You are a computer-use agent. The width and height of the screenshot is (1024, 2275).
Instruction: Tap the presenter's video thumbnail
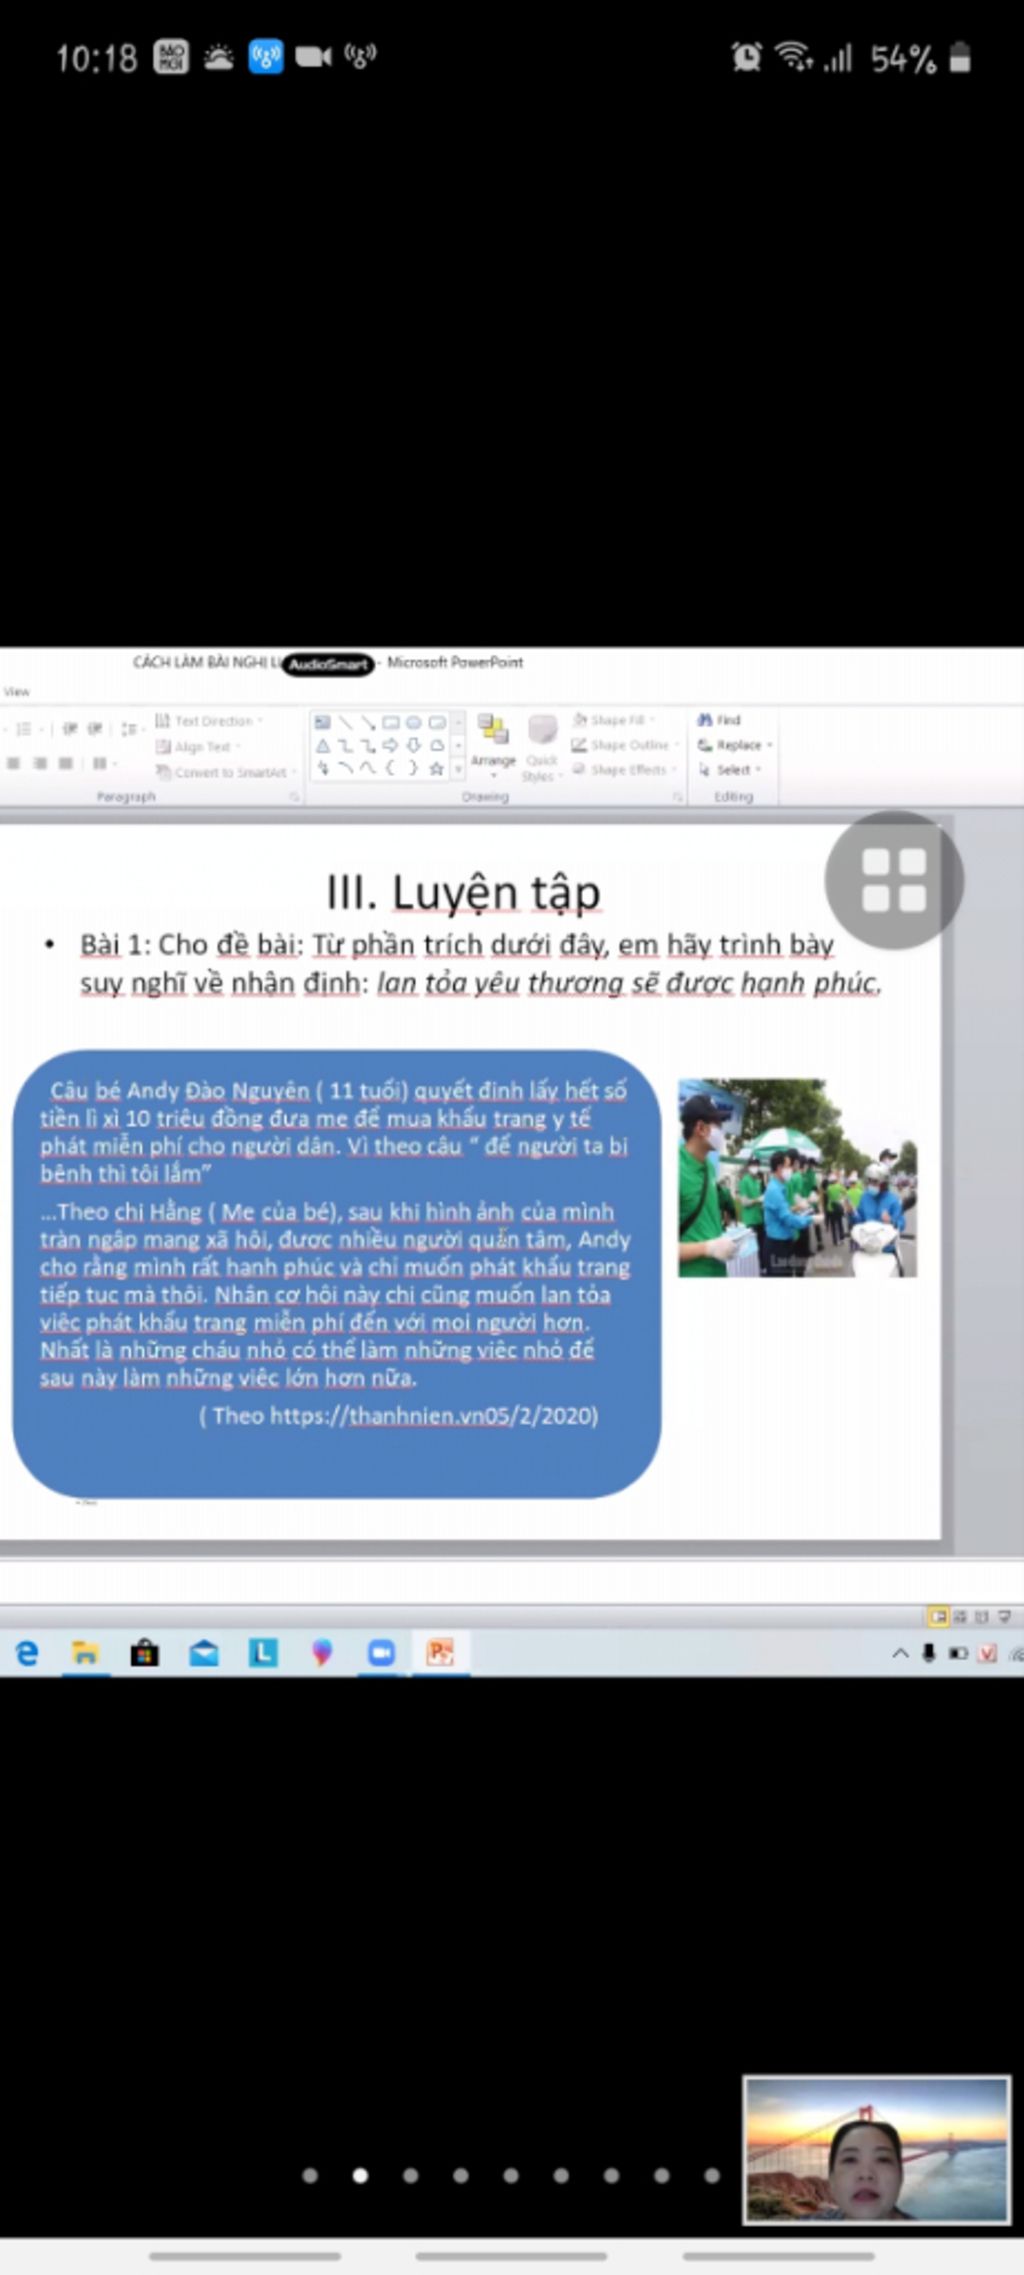click(877, 2150)
